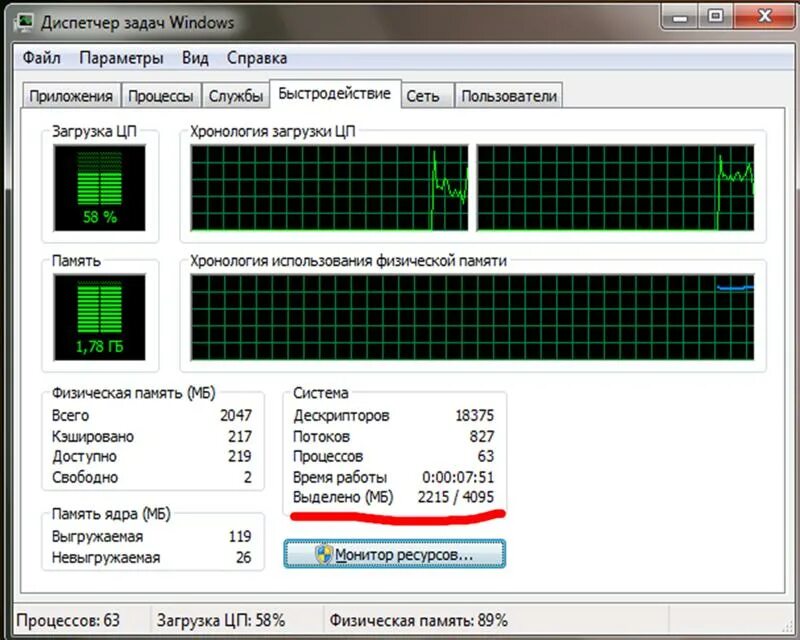The image size is (800, 640).
Task: Click the Свободно label
Action: tap(85, 477)
